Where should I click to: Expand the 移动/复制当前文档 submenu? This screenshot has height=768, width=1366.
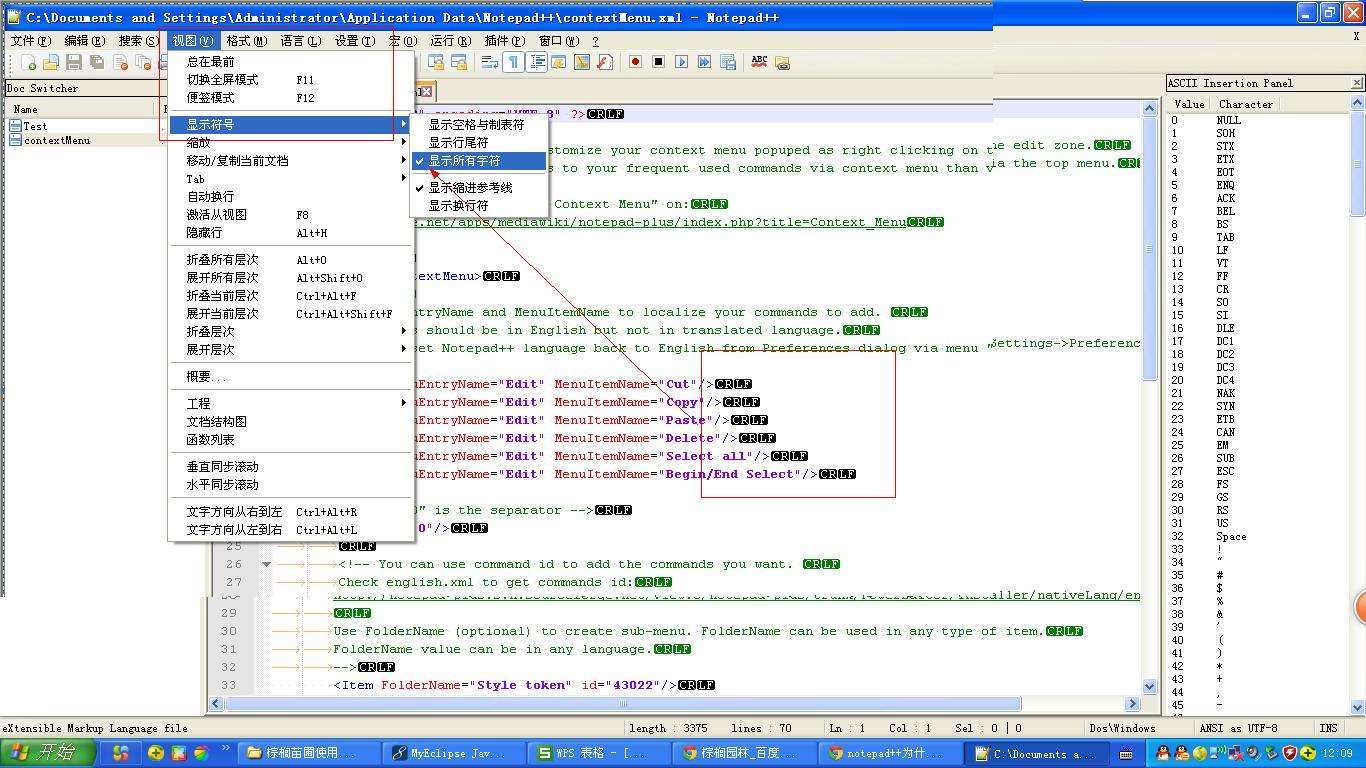(290, 161)
